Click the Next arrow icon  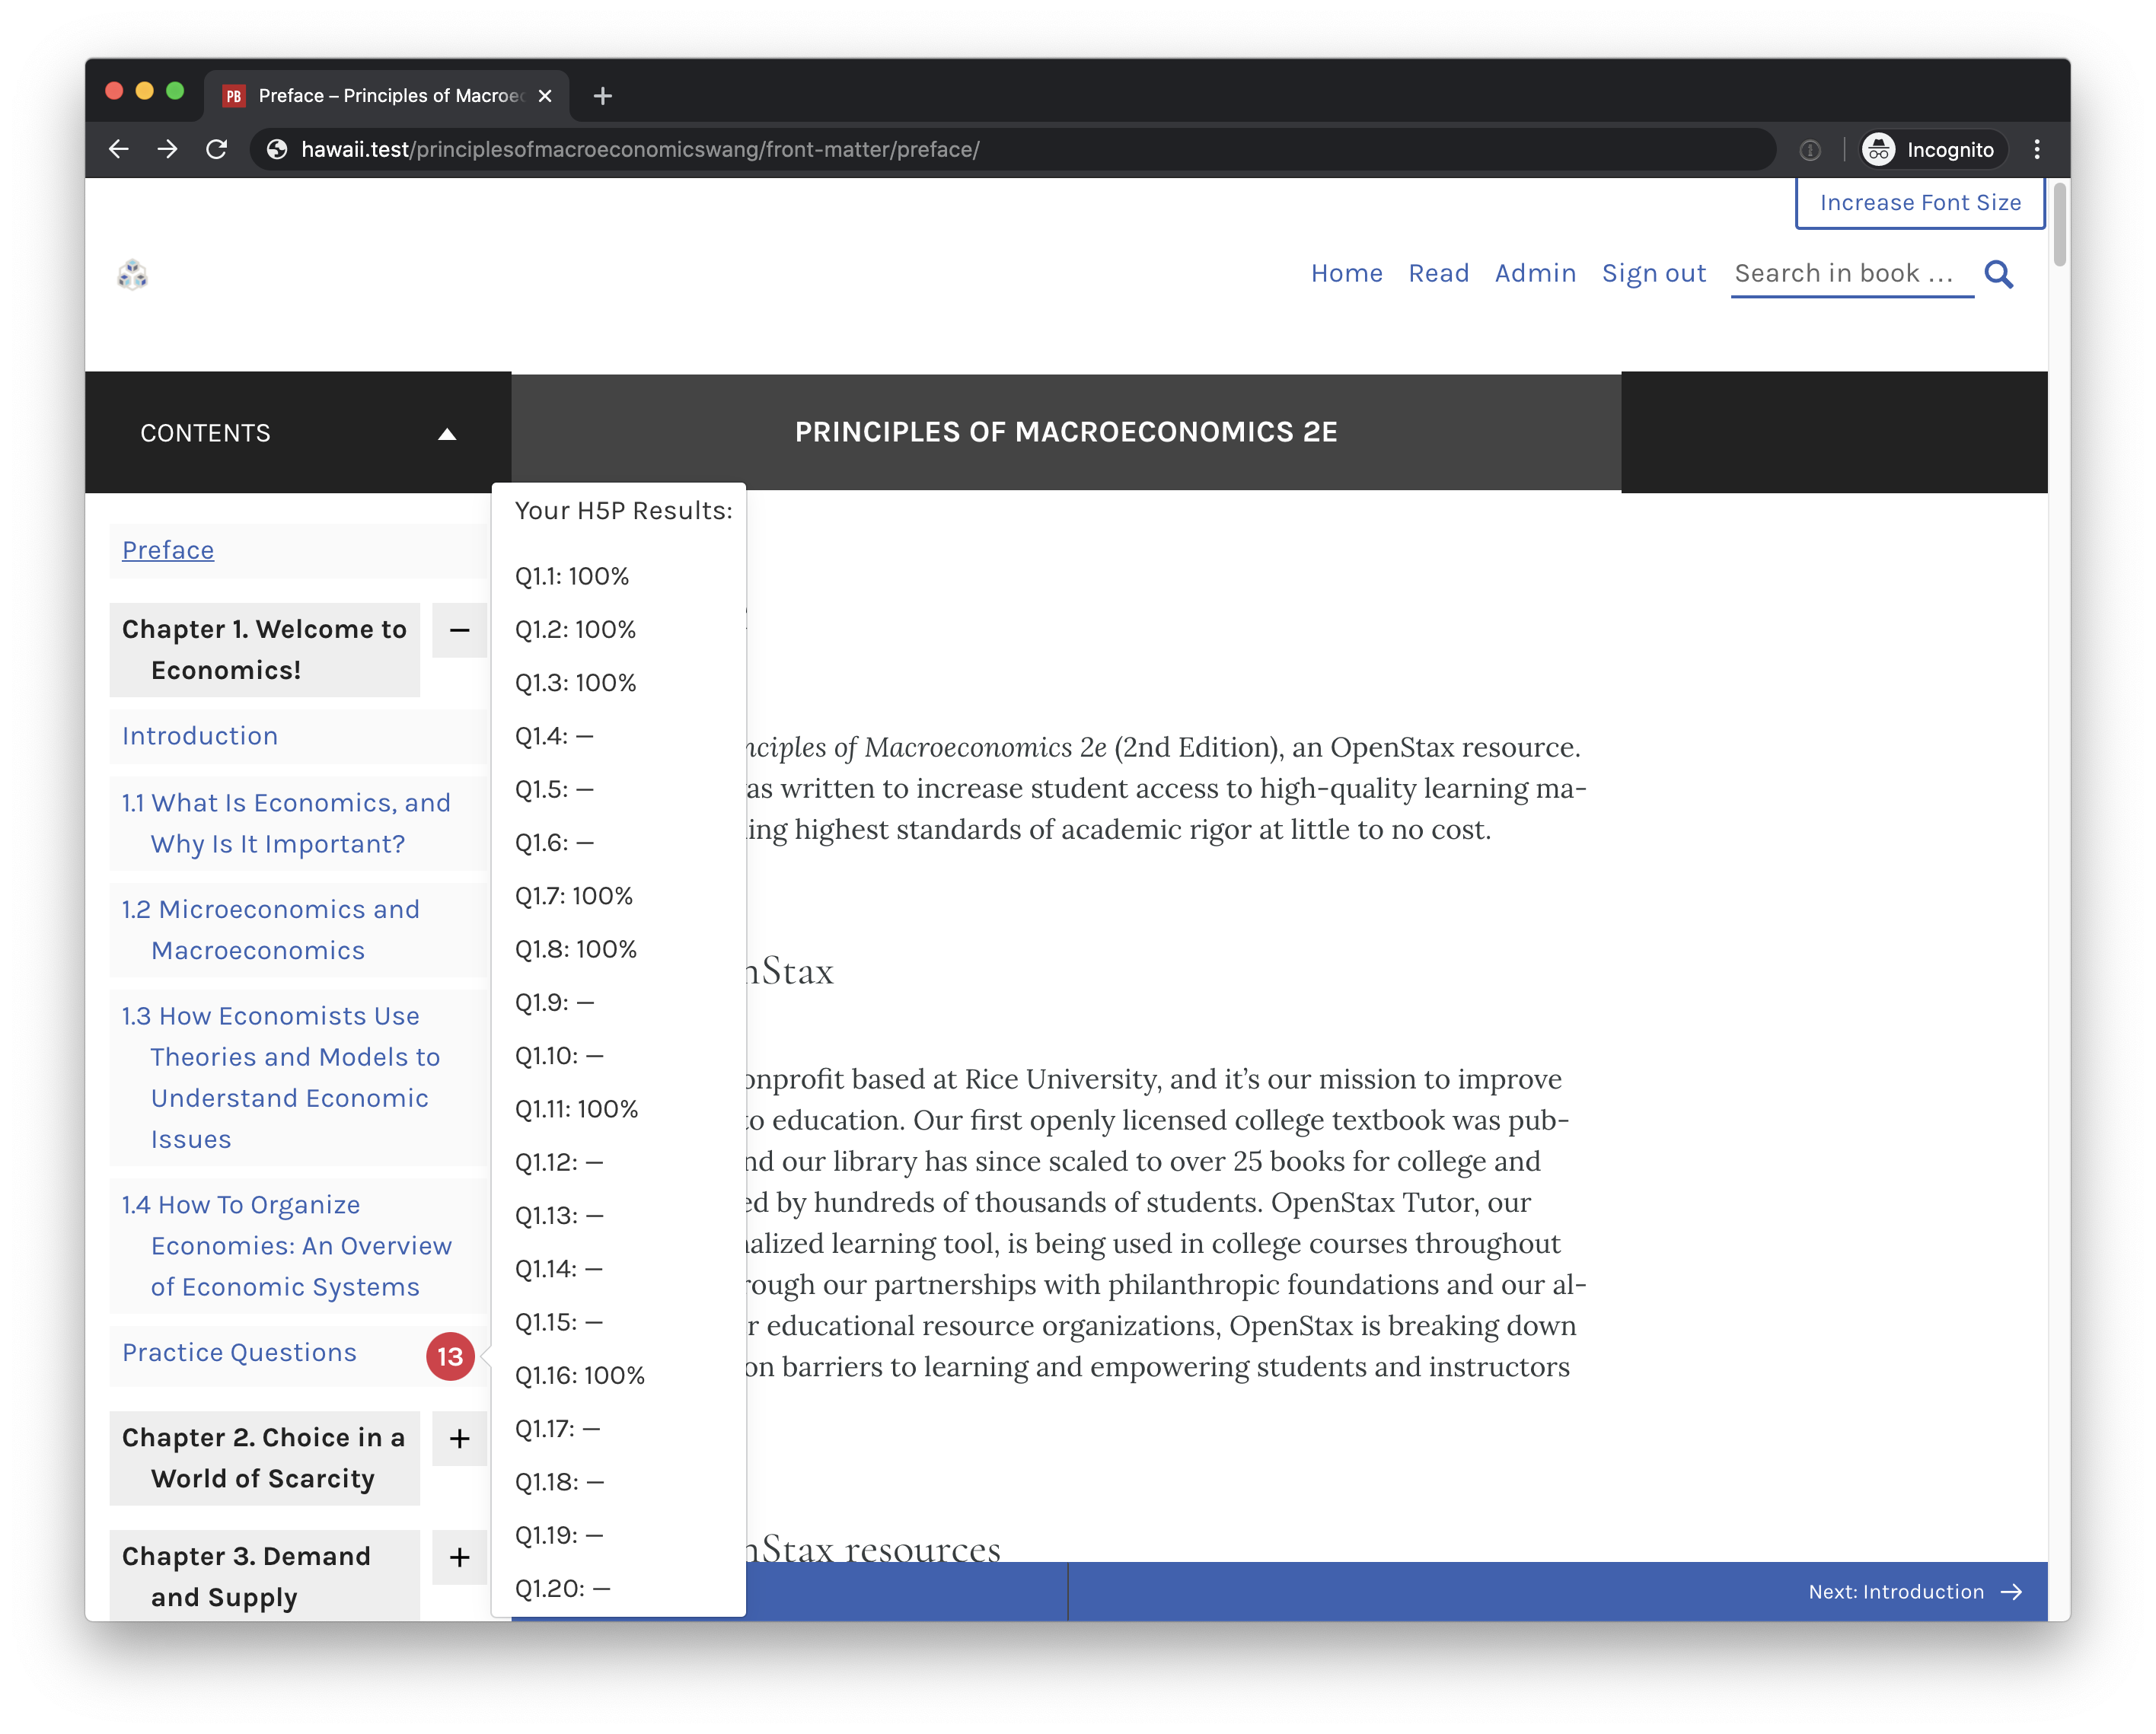(x=2012, y=1592)
